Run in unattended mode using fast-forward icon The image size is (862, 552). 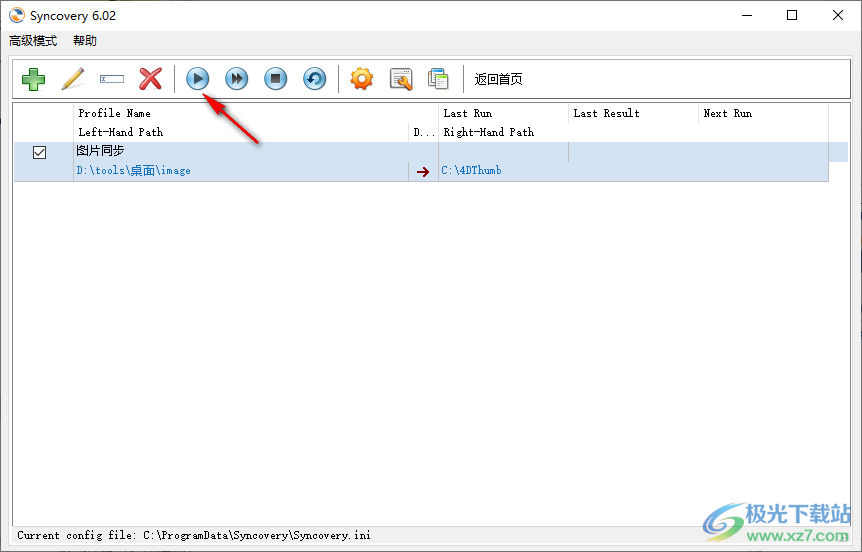pos(236,79)
